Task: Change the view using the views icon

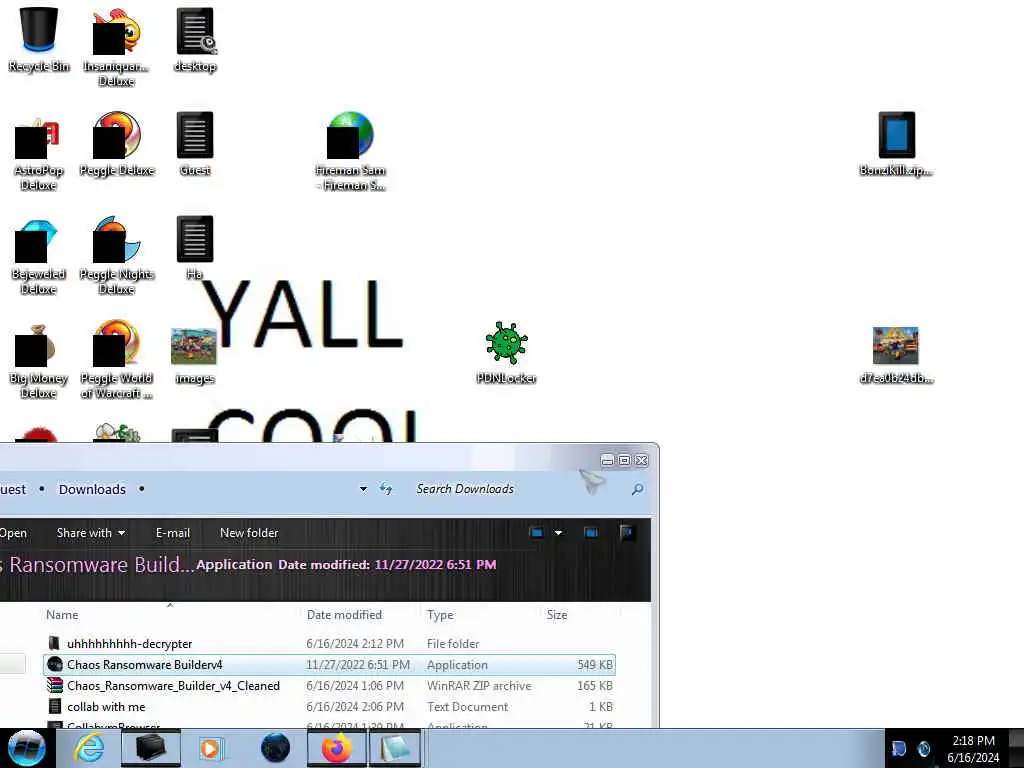Action: coord(537,533)
